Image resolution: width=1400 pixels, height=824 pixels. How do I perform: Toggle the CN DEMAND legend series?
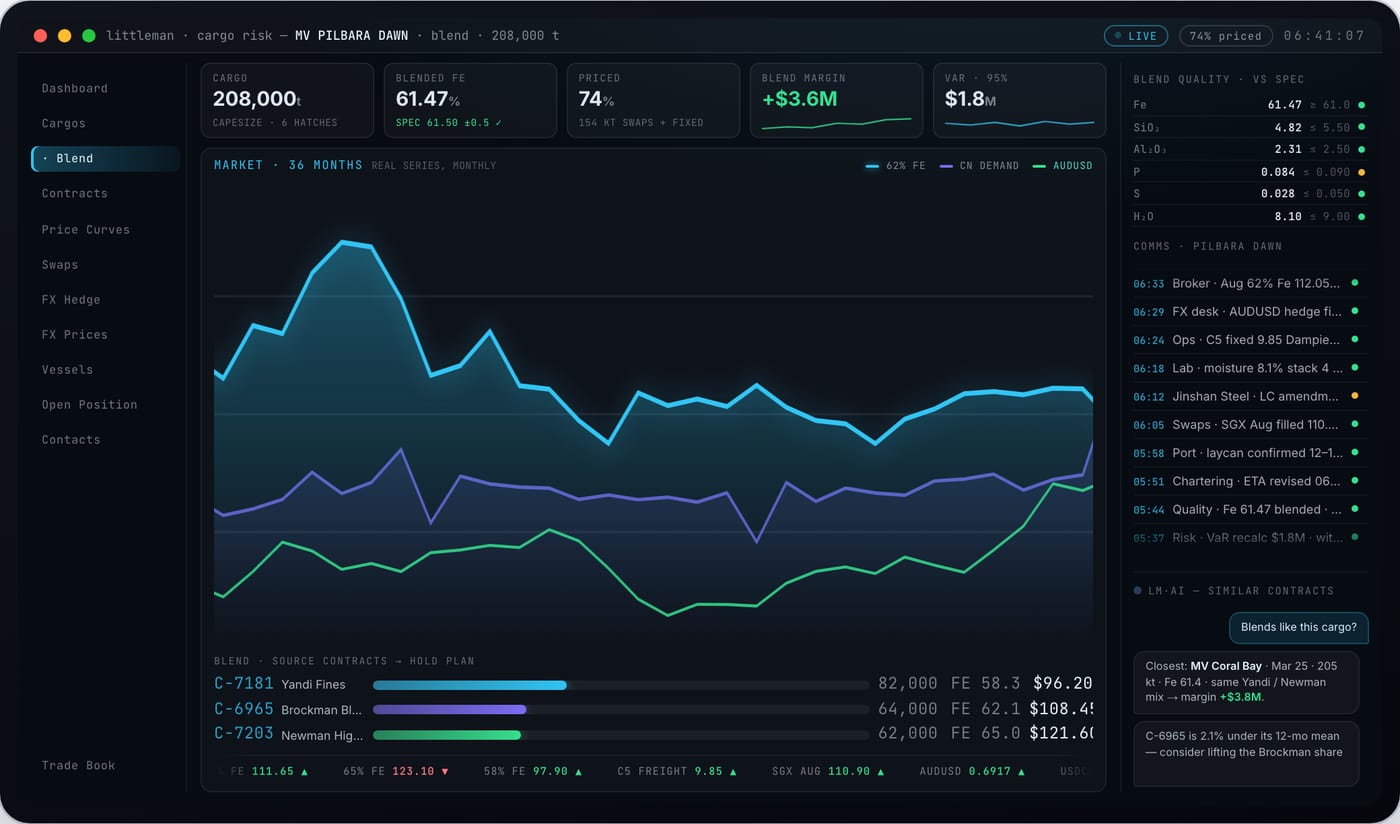tap(980, 166)
